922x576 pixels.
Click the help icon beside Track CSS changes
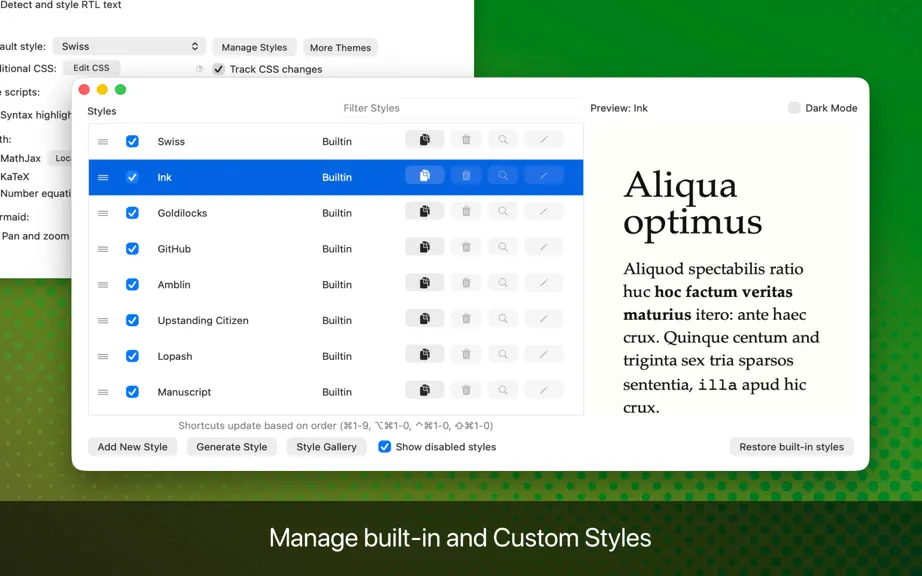[199, 69]
